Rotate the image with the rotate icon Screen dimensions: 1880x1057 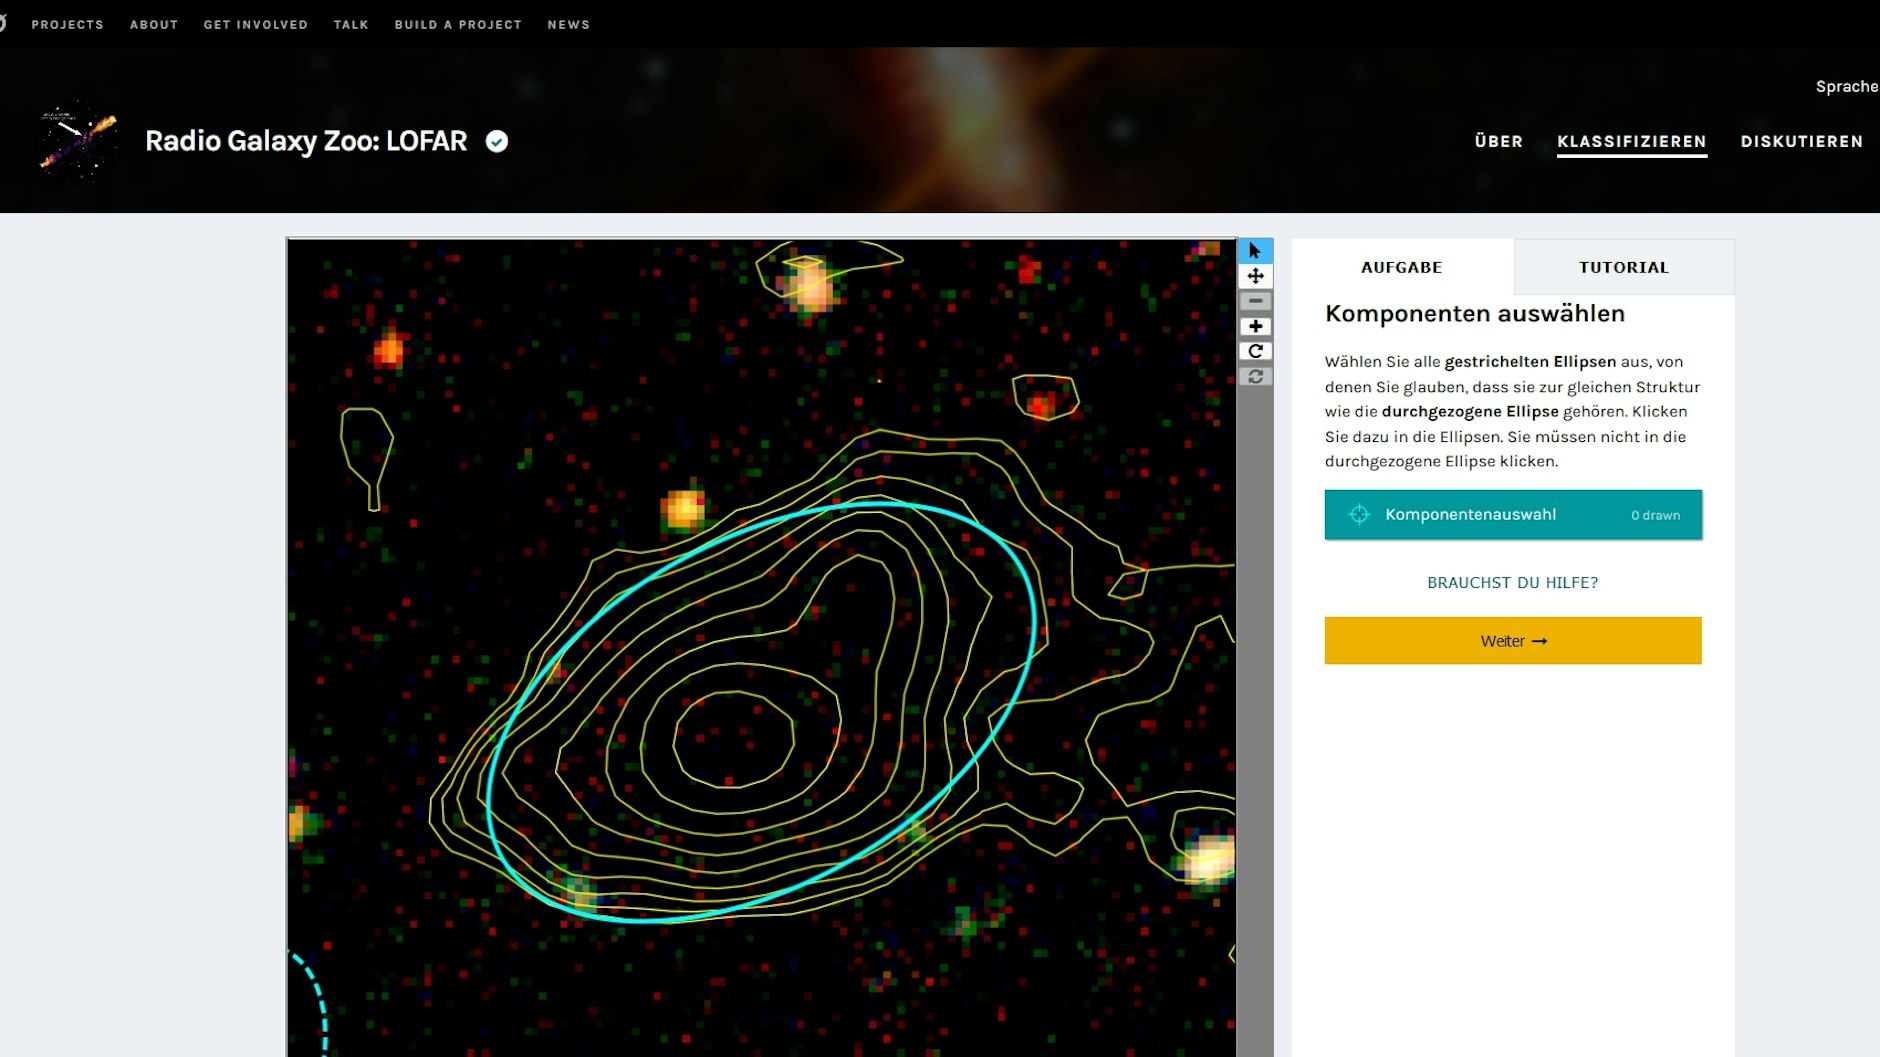point(1255,351)
